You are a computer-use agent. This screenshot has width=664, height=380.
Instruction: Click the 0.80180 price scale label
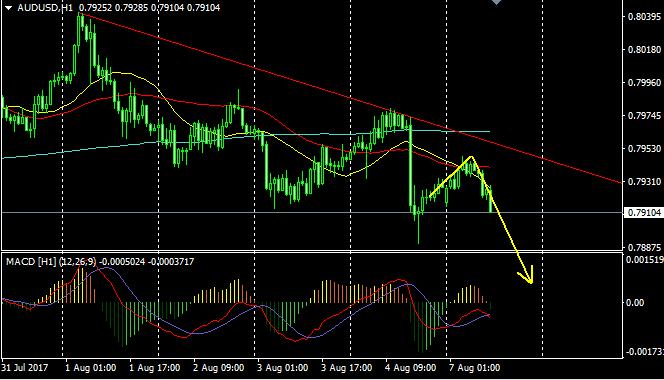click(644, 50)
